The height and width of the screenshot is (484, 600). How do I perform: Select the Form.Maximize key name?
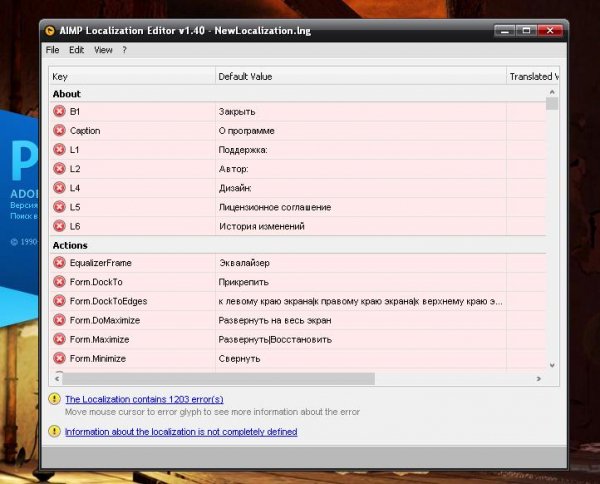pos(99,339)
